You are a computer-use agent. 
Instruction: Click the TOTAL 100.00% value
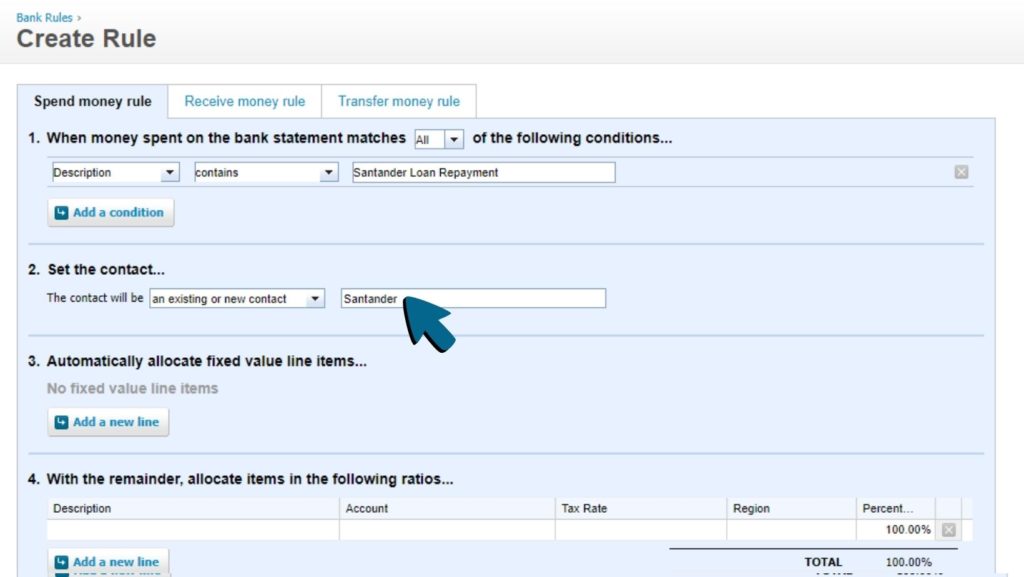point(908,562)
